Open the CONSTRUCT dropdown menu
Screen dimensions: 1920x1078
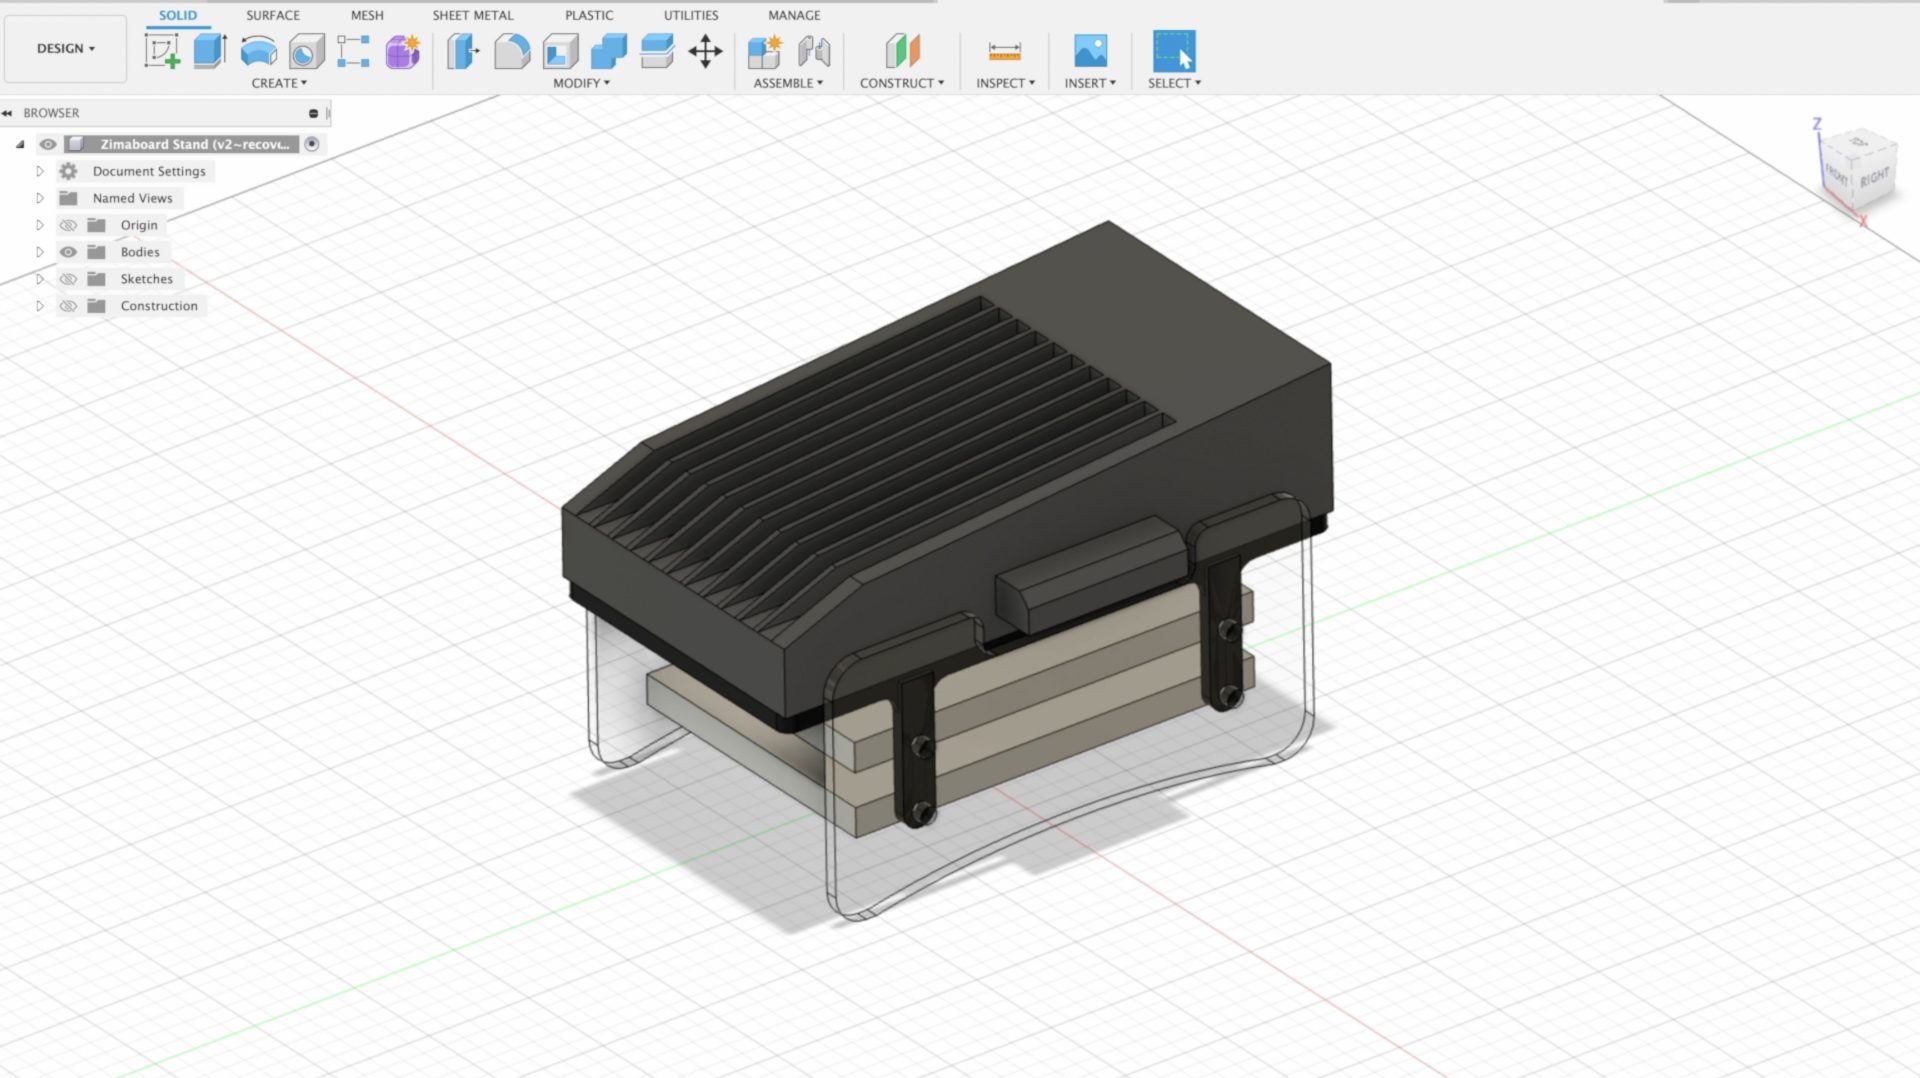[901, 83]
